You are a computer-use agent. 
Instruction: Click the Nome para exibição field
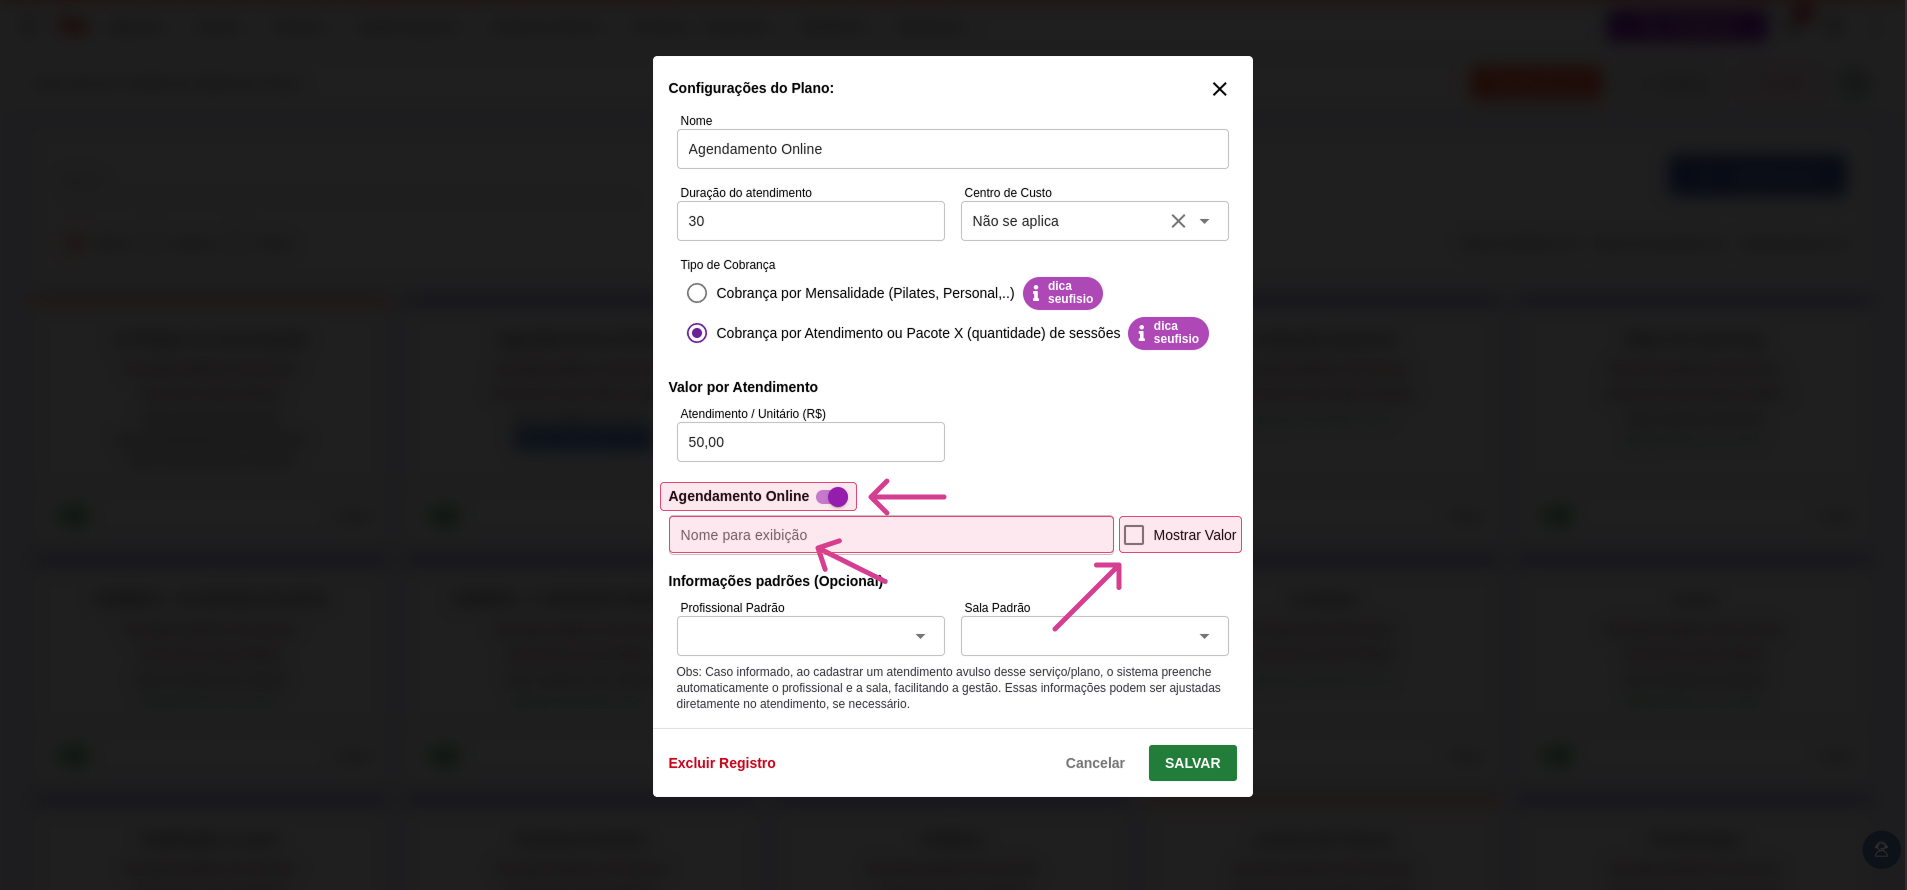click(x=891, y=535)
